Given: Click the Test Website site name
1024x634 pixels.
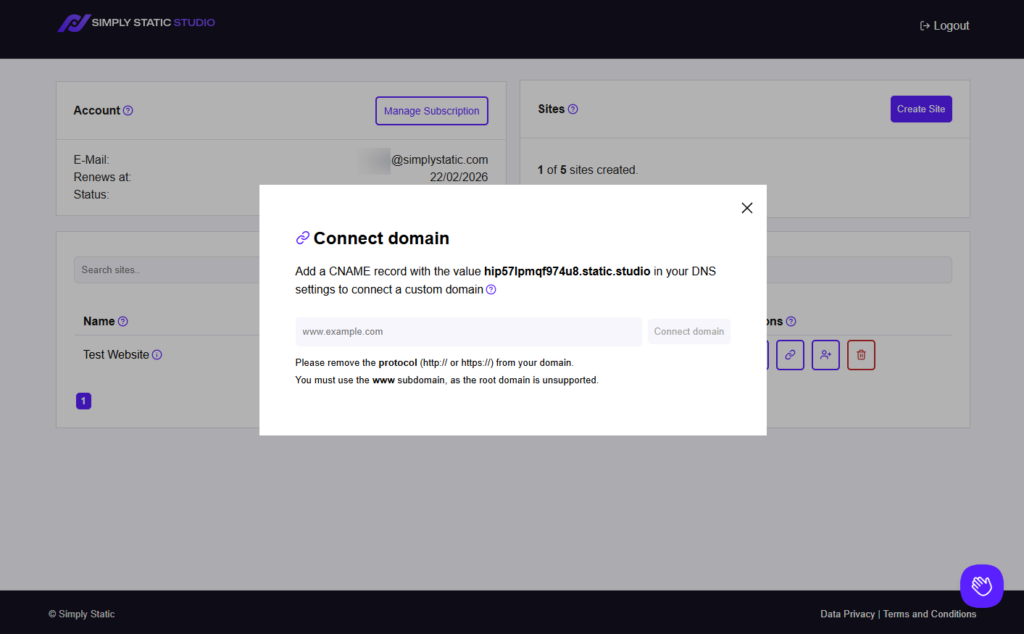Looking at the screenshot, I should [x=116, y=355].
